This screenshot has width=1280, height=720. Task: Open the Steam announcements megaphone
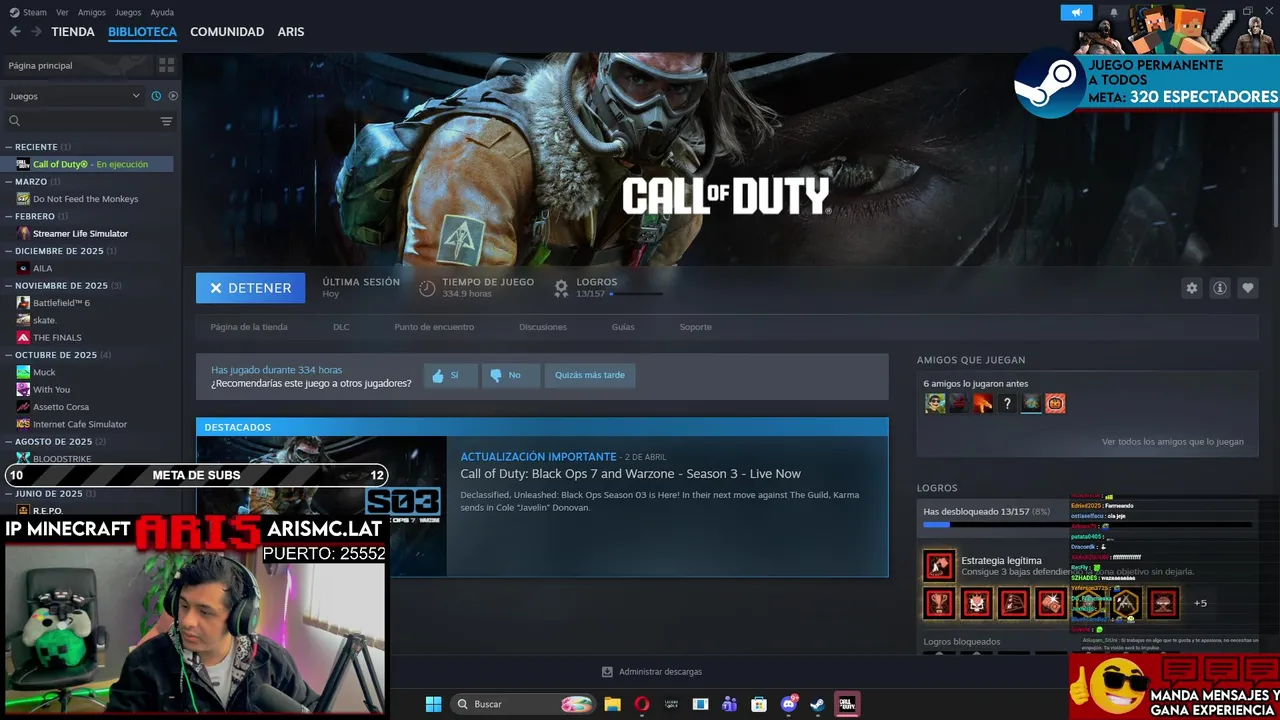pos(1076,12)
